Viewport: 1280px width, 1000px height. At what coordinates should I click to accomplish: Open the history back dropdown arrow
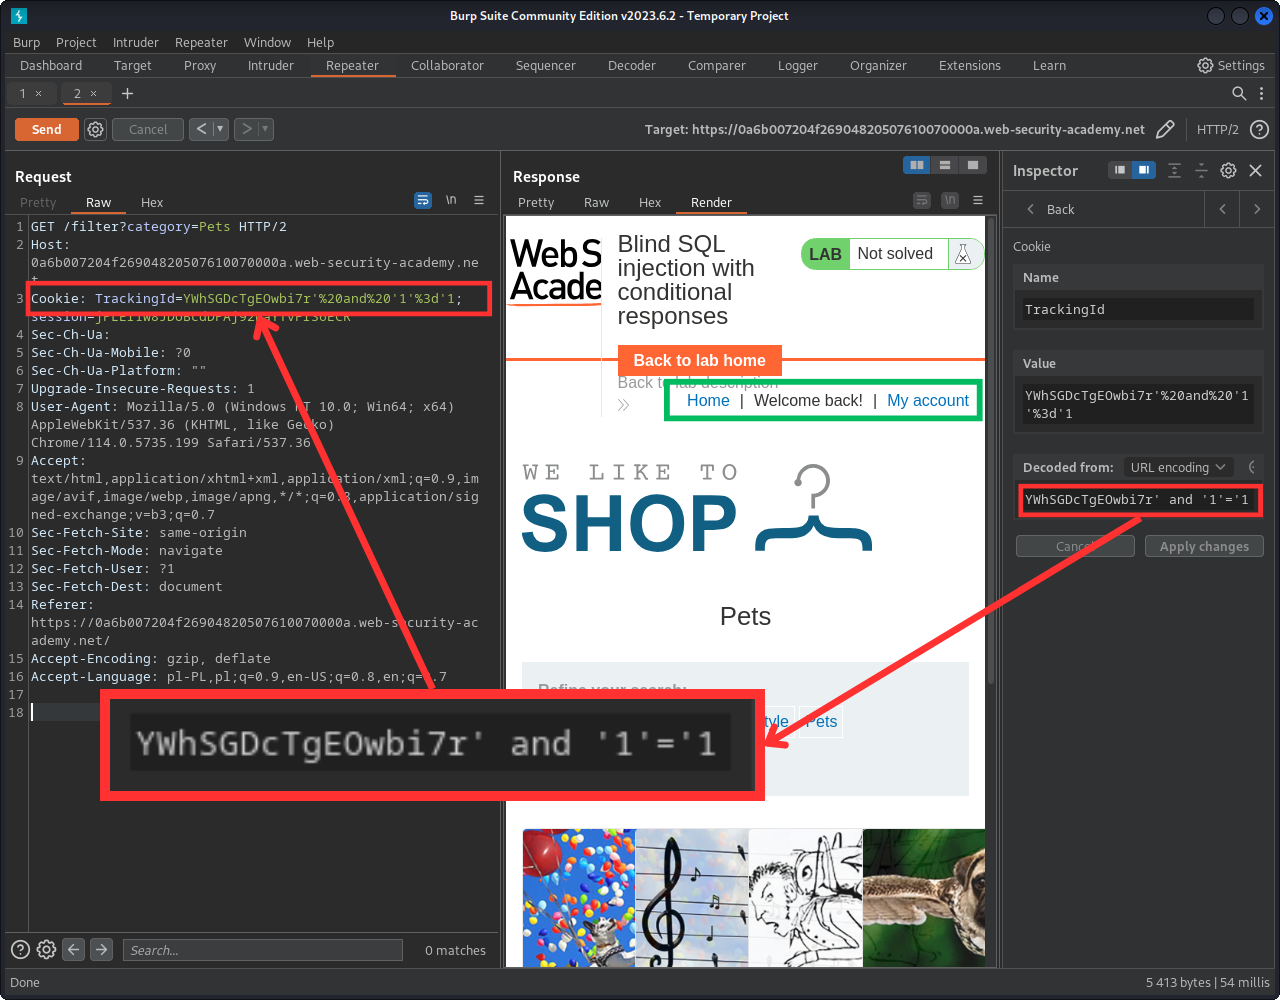tap(220, 129)
